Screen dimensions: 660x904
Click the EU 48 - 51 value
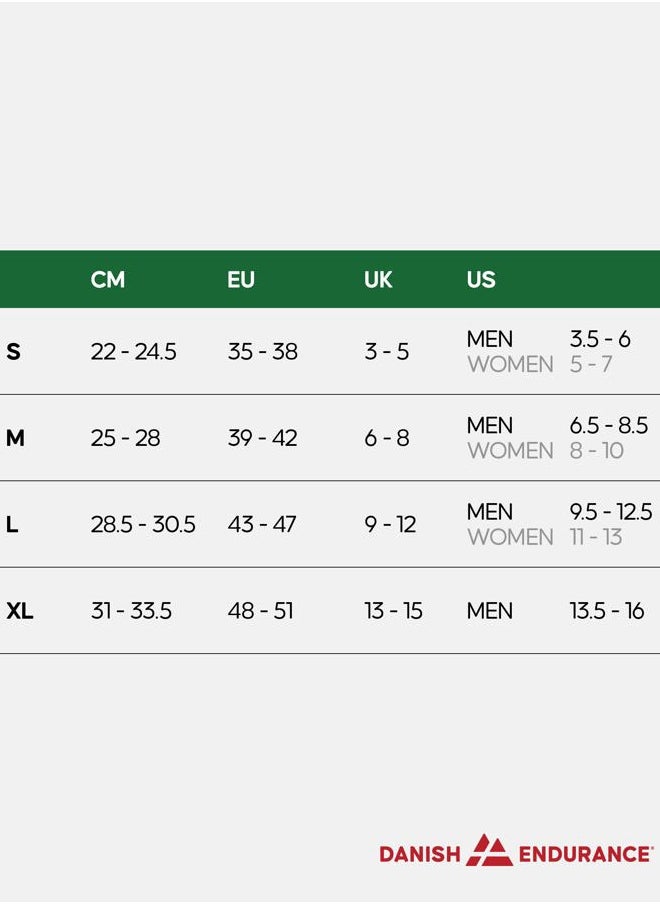pyautogui.click(x=261, y=611)
